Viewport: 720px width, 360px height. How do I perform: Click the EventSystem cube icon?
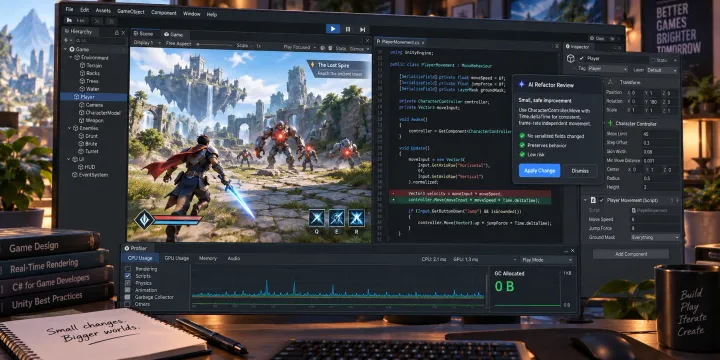[75, 175]
